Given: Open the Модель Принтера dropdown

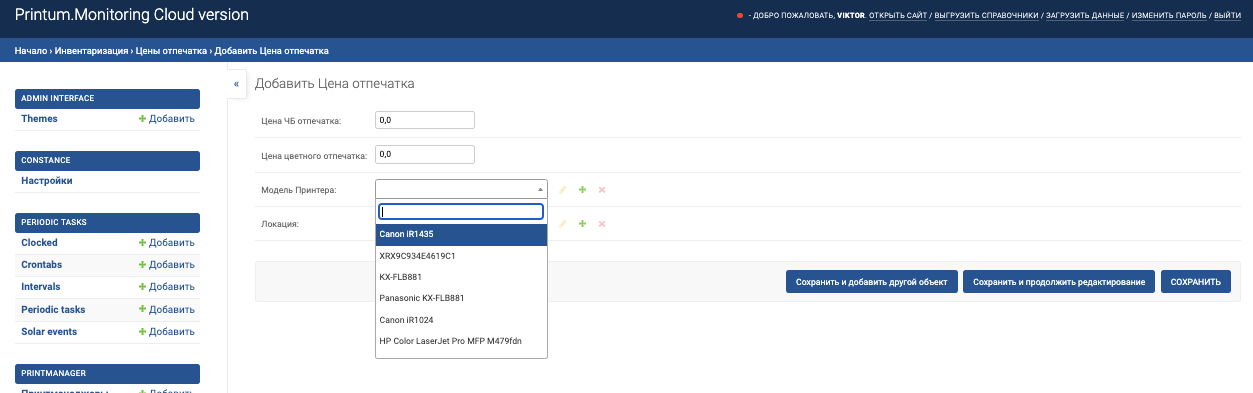Looking at the screenshot, I should (x=461, y=189).
